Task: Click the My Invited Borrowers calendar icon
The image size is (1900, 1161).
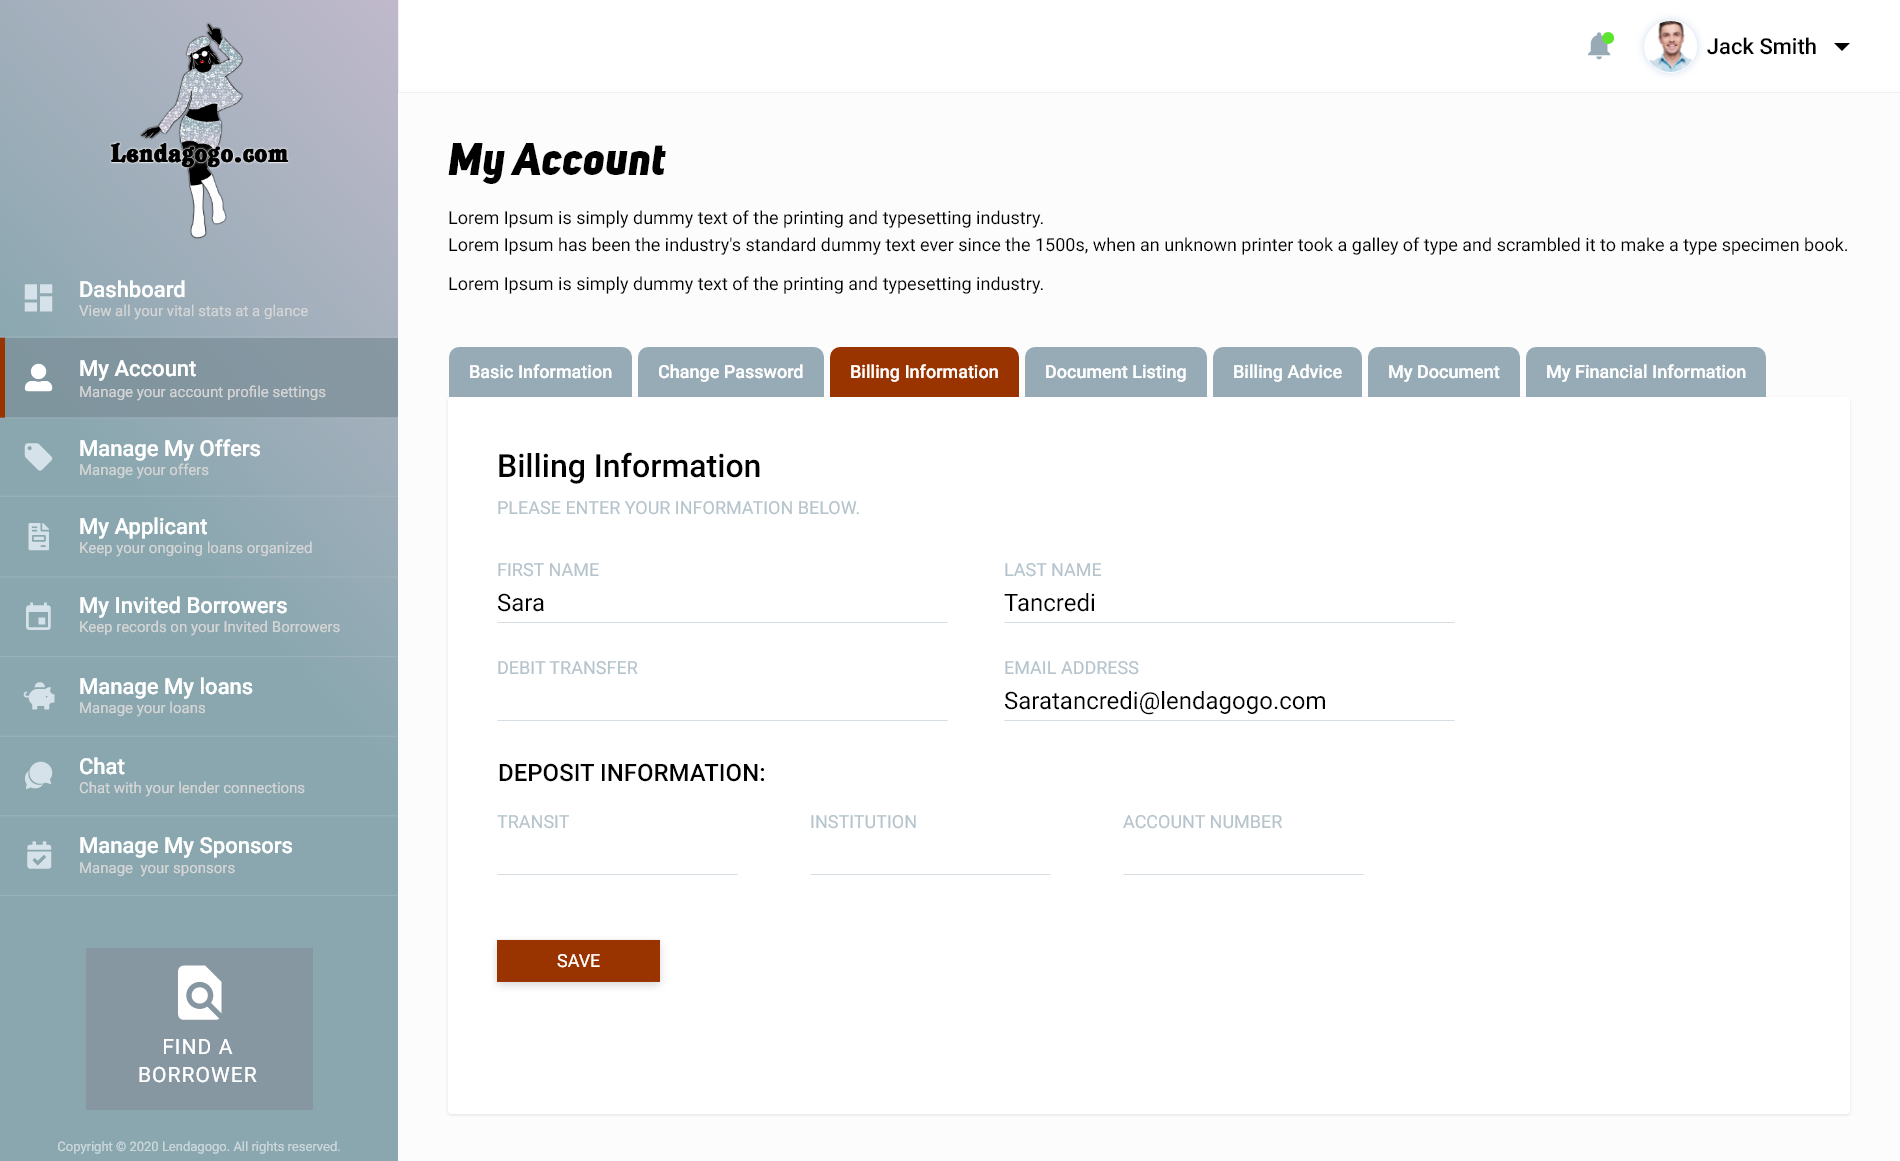Action: click(x=39, y=616)
